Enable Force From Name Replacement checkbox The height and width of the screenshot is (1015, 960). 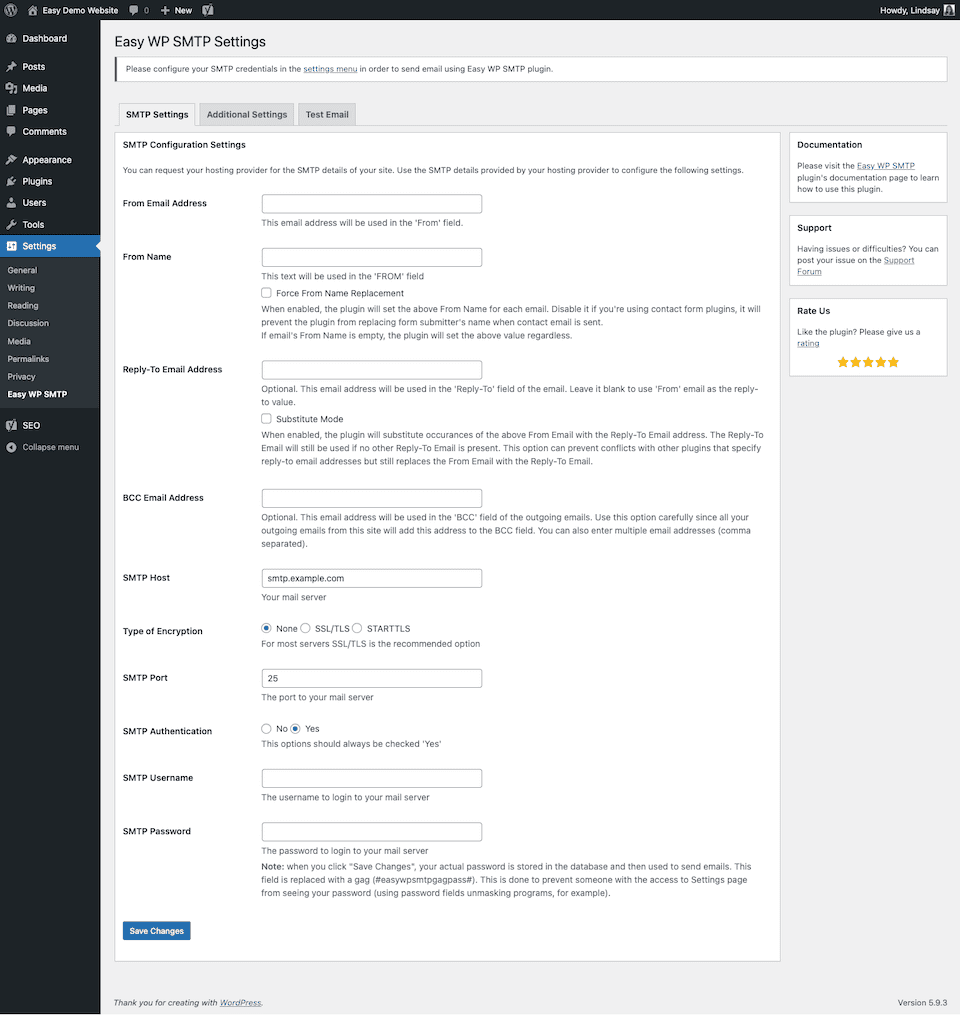click(267, 293)
